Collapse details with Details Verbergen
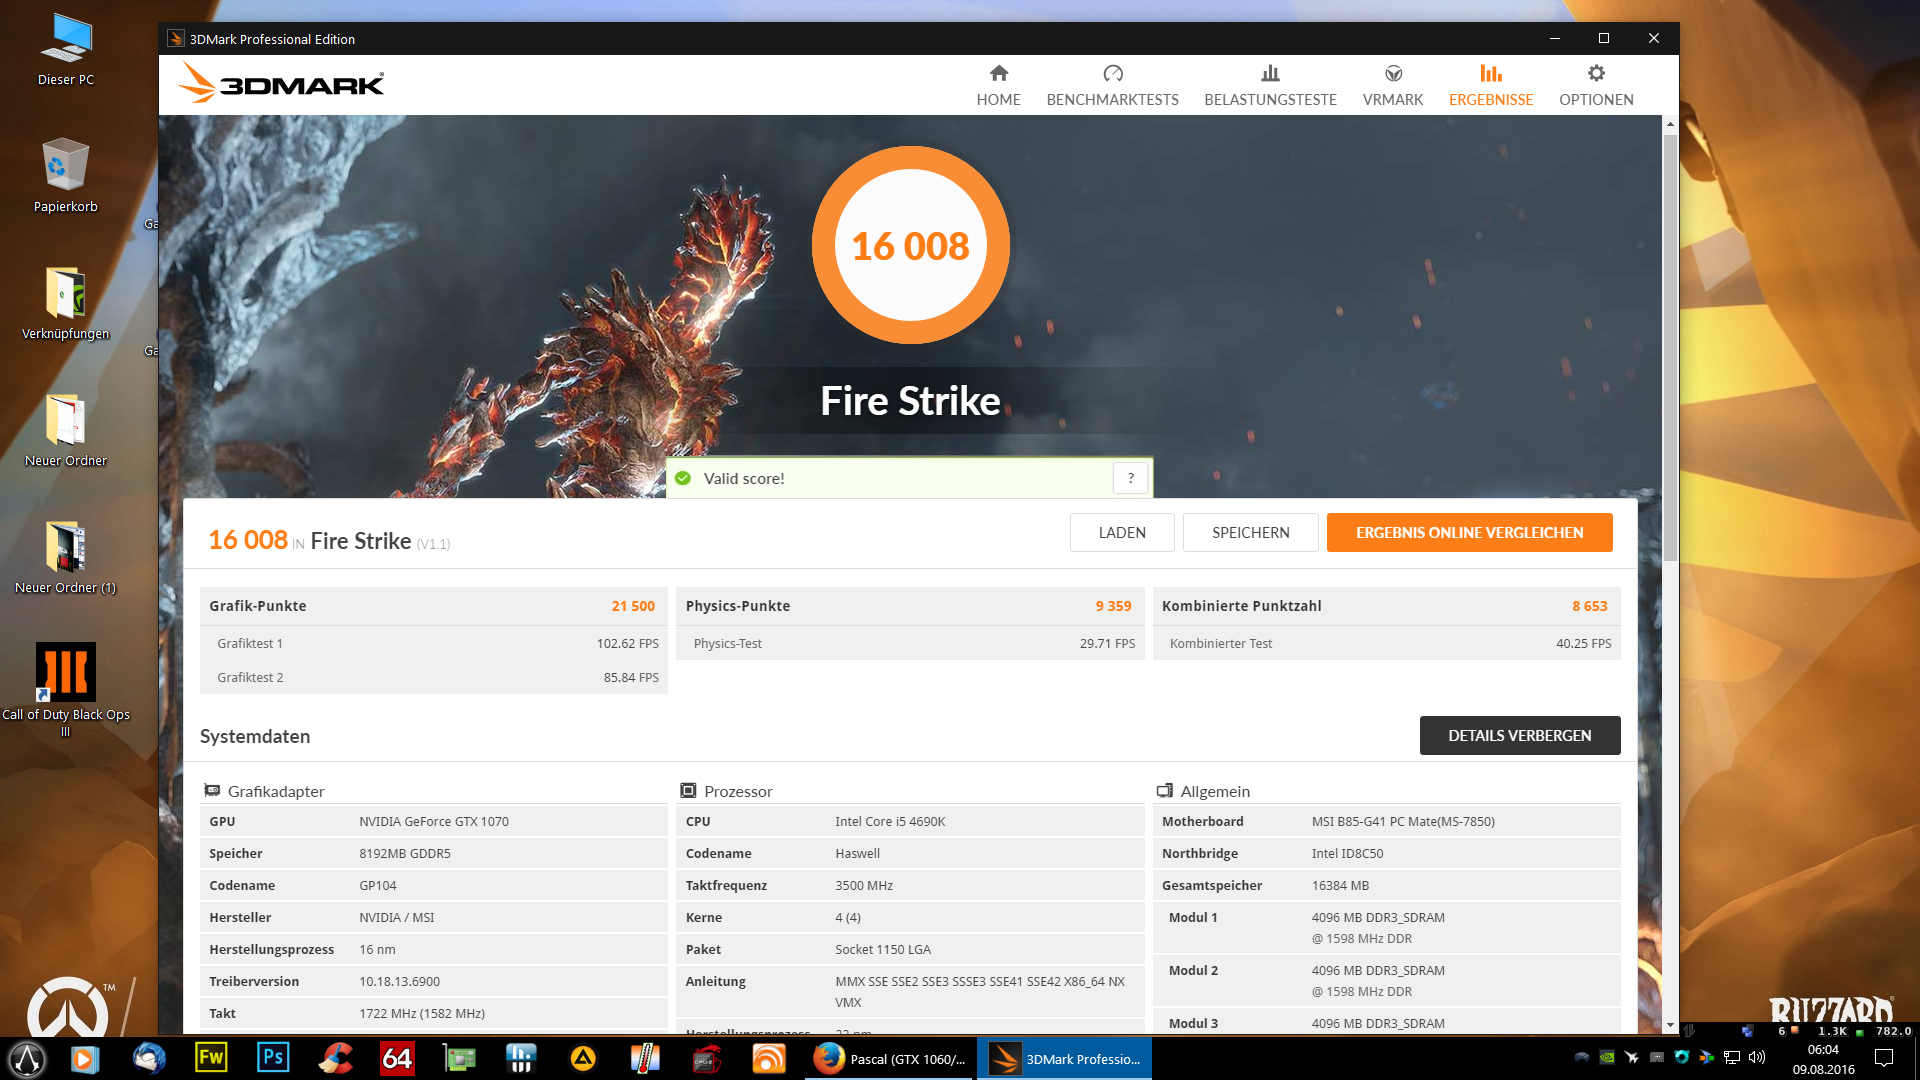 pyautogui.click(x=1519, y=736)
